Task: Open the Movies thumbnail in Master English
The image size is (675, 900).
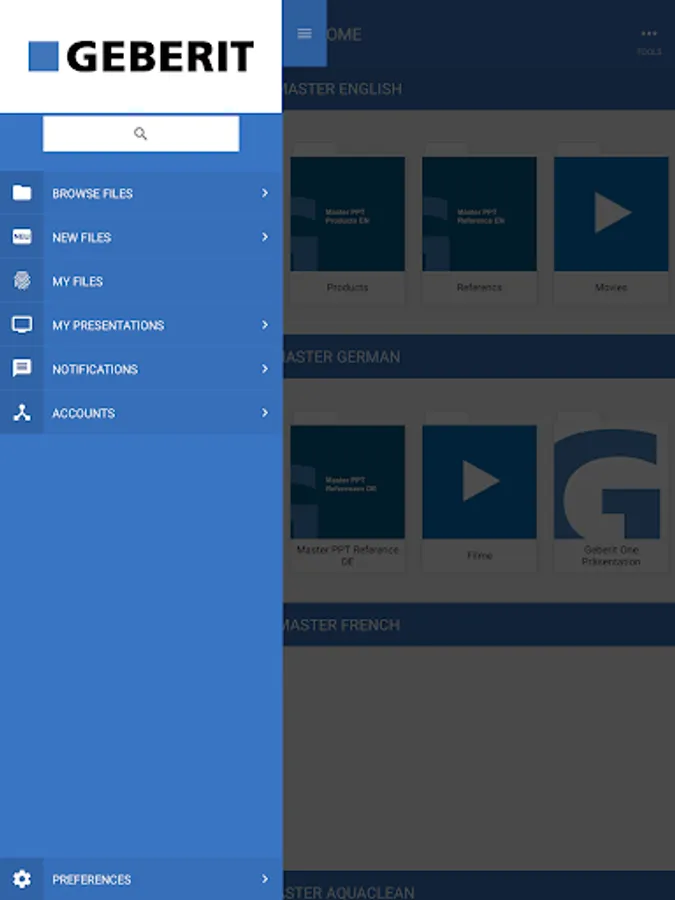Action: [x=611, y=215]
